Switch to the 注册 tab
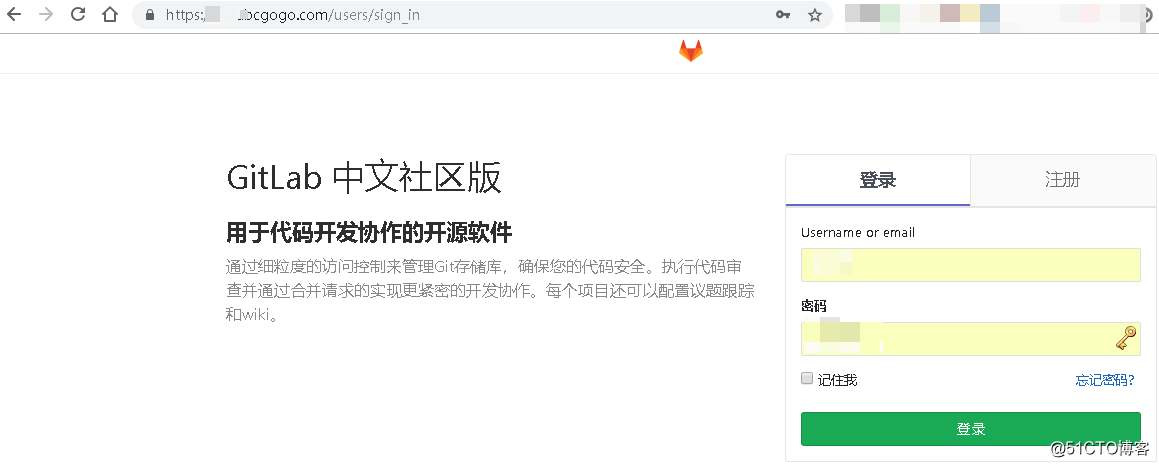 [1062, 180]
